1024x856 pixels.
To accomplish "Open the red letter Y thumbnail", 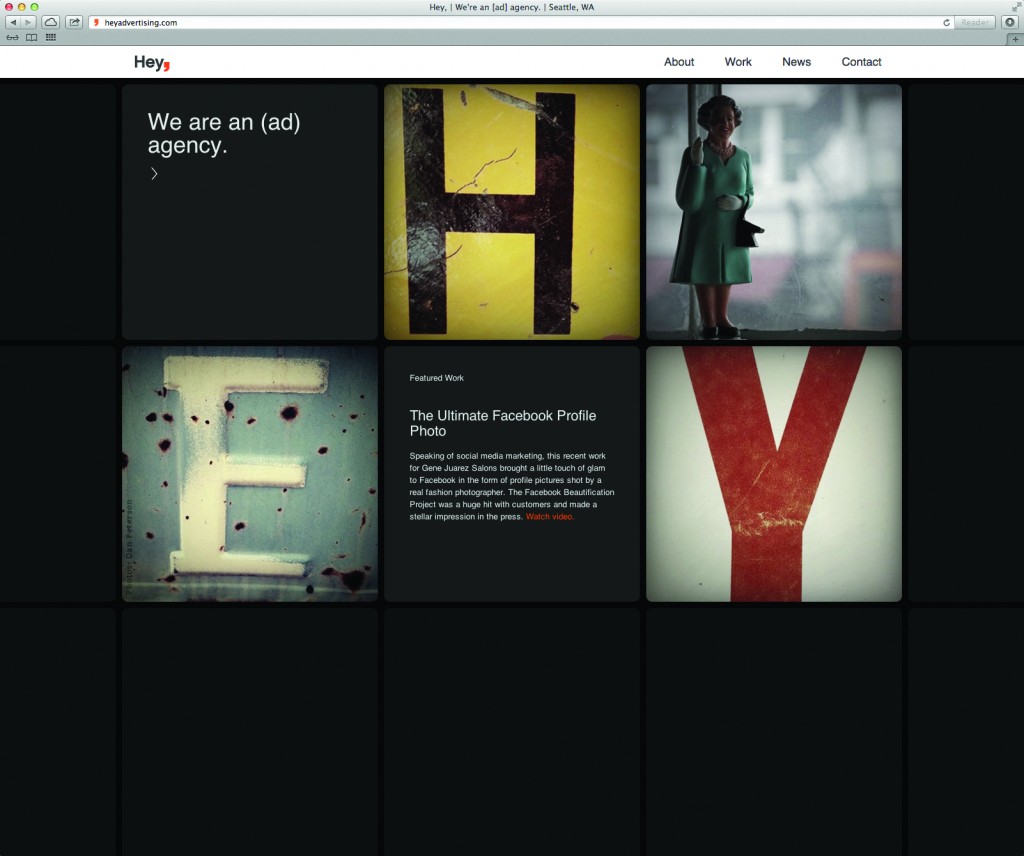I will coord(774,474).
